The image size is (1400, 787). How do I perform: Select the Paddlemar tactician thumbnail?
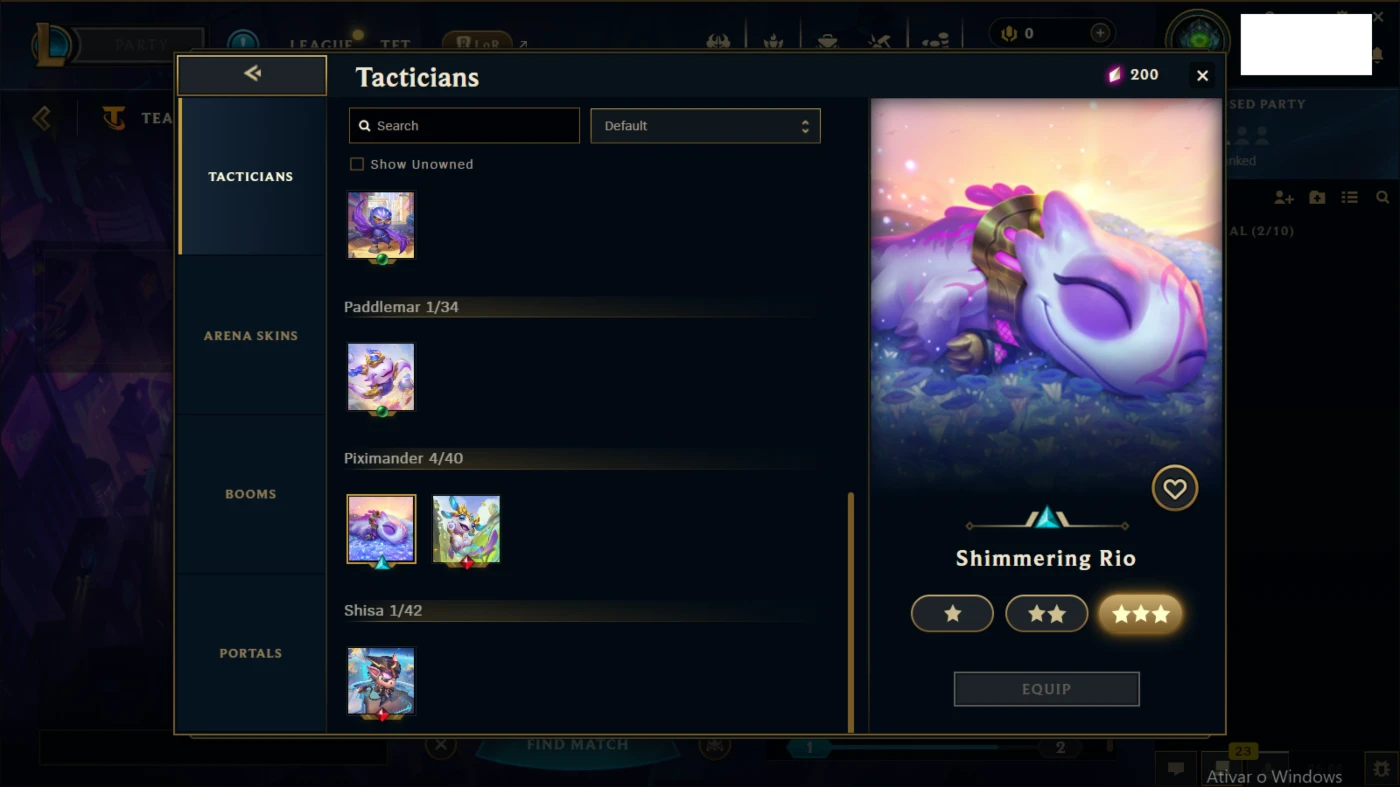click(x=381, y=377)
